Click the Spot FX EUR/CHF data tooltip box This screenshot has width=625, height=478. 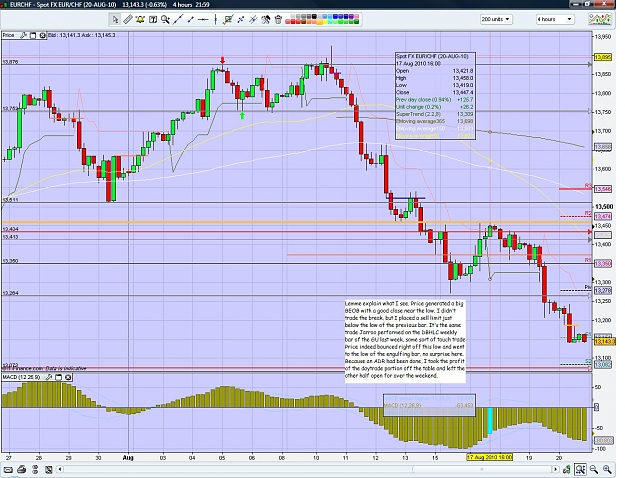click(x=435, y=96)
